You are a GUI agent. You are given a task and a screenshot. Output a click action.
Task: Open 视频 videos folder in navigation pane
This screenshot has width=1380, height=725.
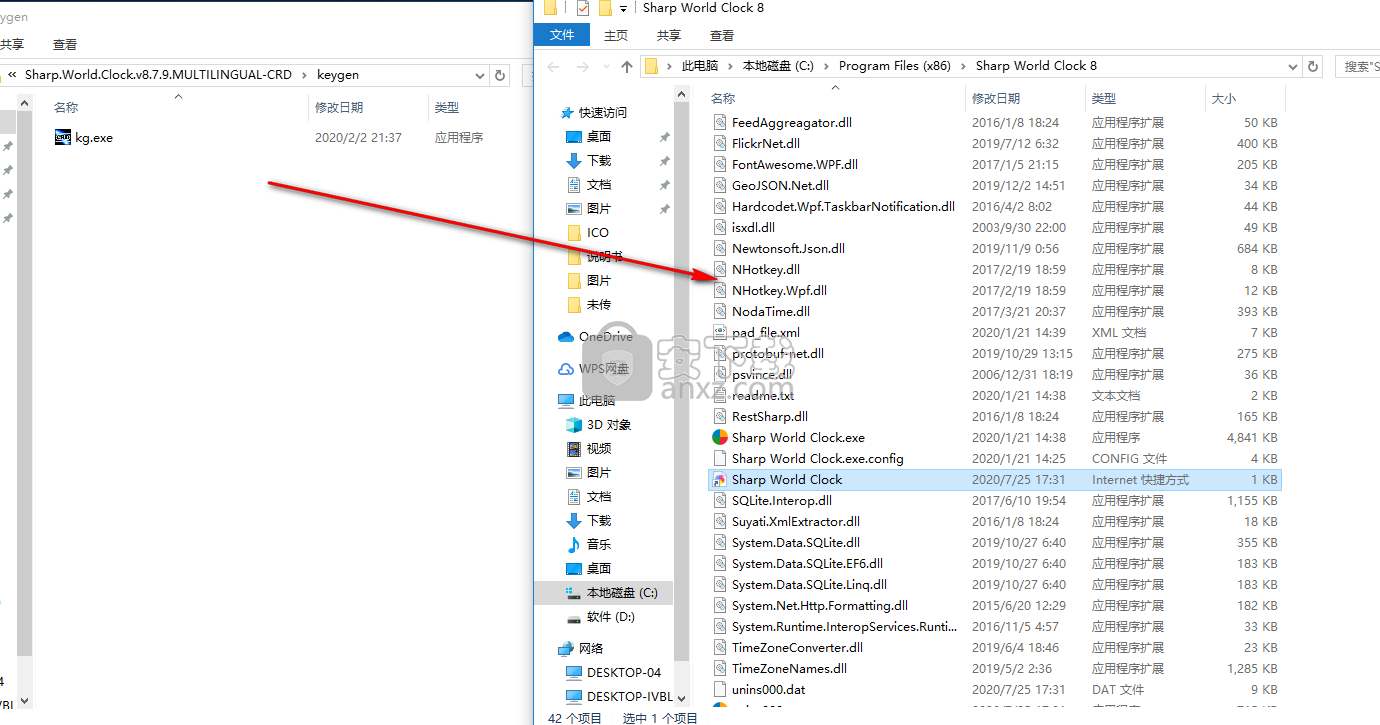click(x=588, y=449)
